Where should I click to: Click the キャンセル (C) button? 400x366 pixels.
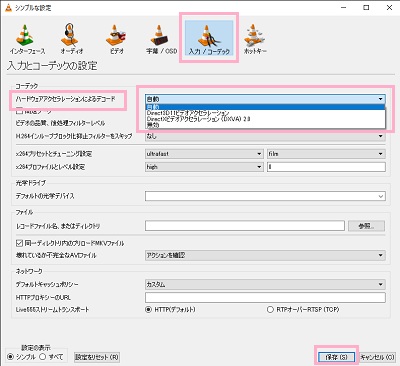tap(377, 357)
